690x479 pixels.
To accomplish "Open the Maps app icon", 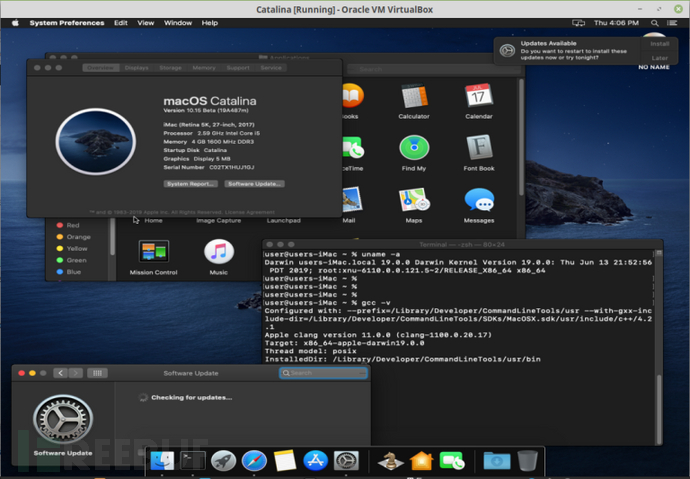I will click(x=414, y=200).
